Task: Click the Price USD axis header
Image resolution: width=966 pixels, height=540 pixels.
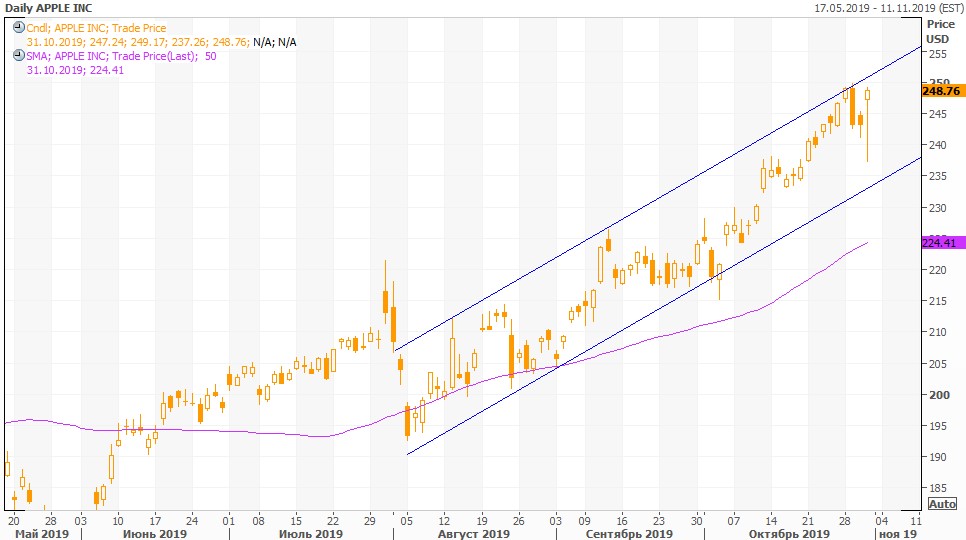Action: pyautogui.click(x=938, y=31)
